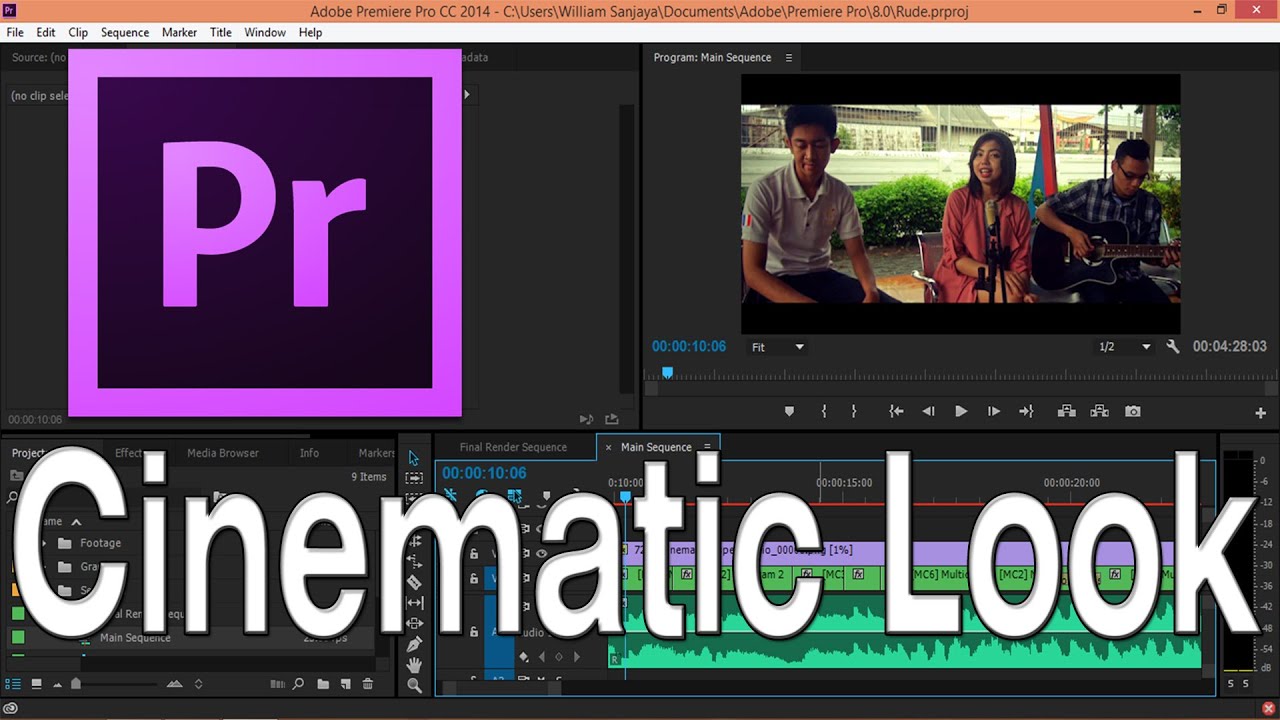Click Automate to Sequence icon
This screenshot has width=1280, height=720.
click(278, 684)
